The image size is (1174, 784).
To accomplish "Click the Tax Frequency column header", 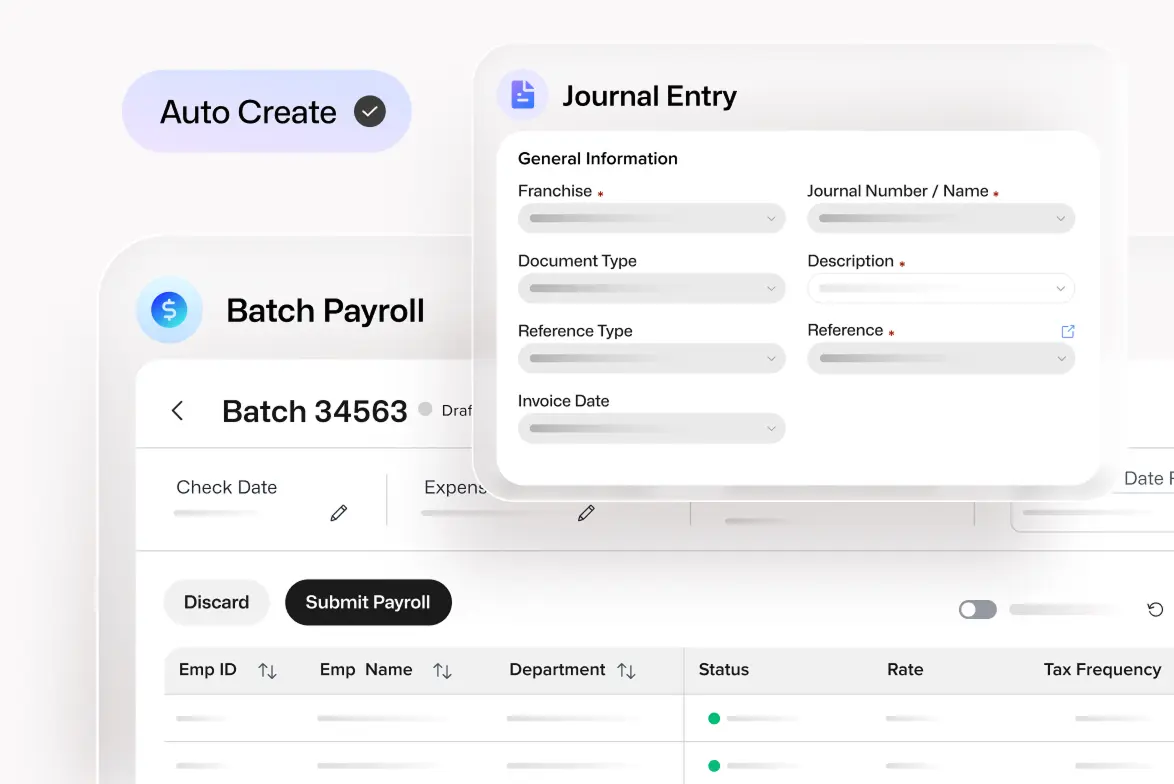I will [1102, 669].
